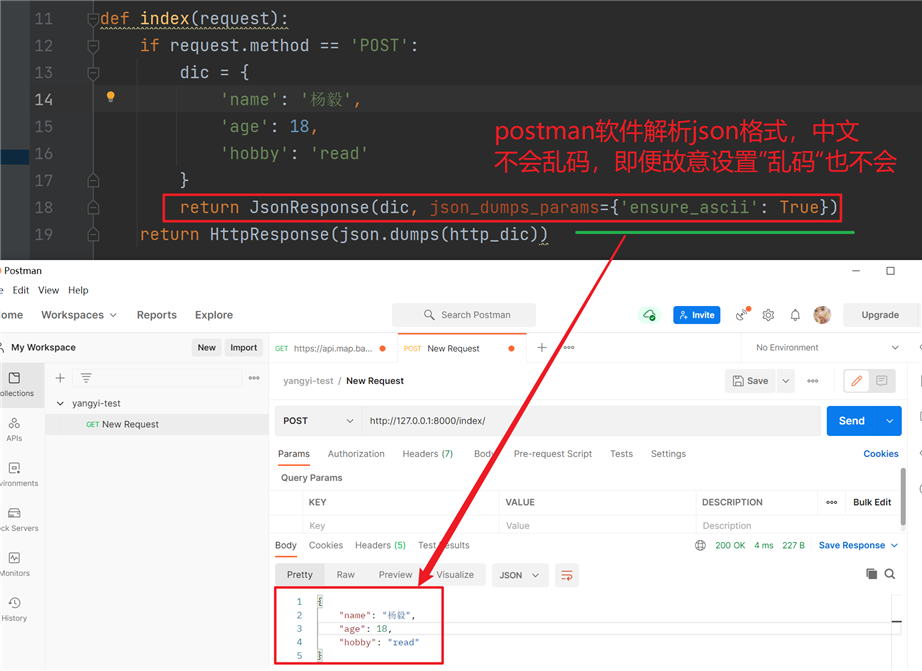
Task: Select GET New Request in collection tree
Action: tap(157, 425)
